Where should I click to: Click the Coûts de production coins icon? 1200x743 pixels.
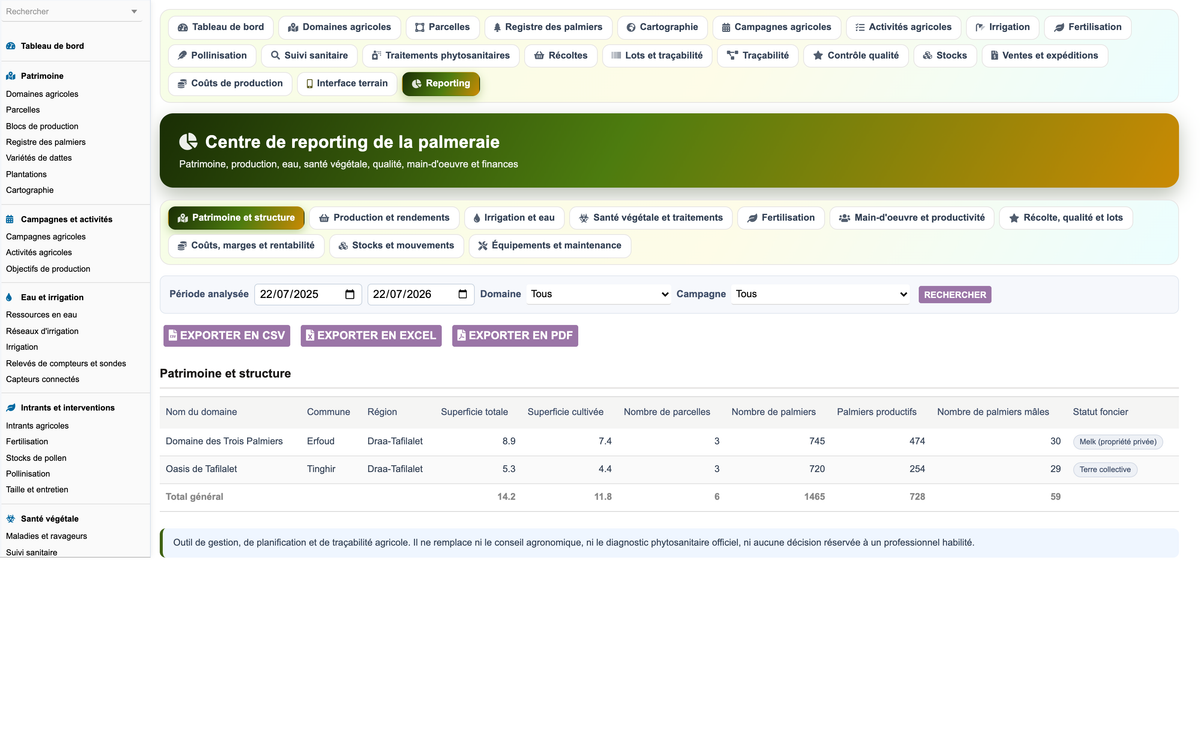pyautogui.click(x=183, y=83)
